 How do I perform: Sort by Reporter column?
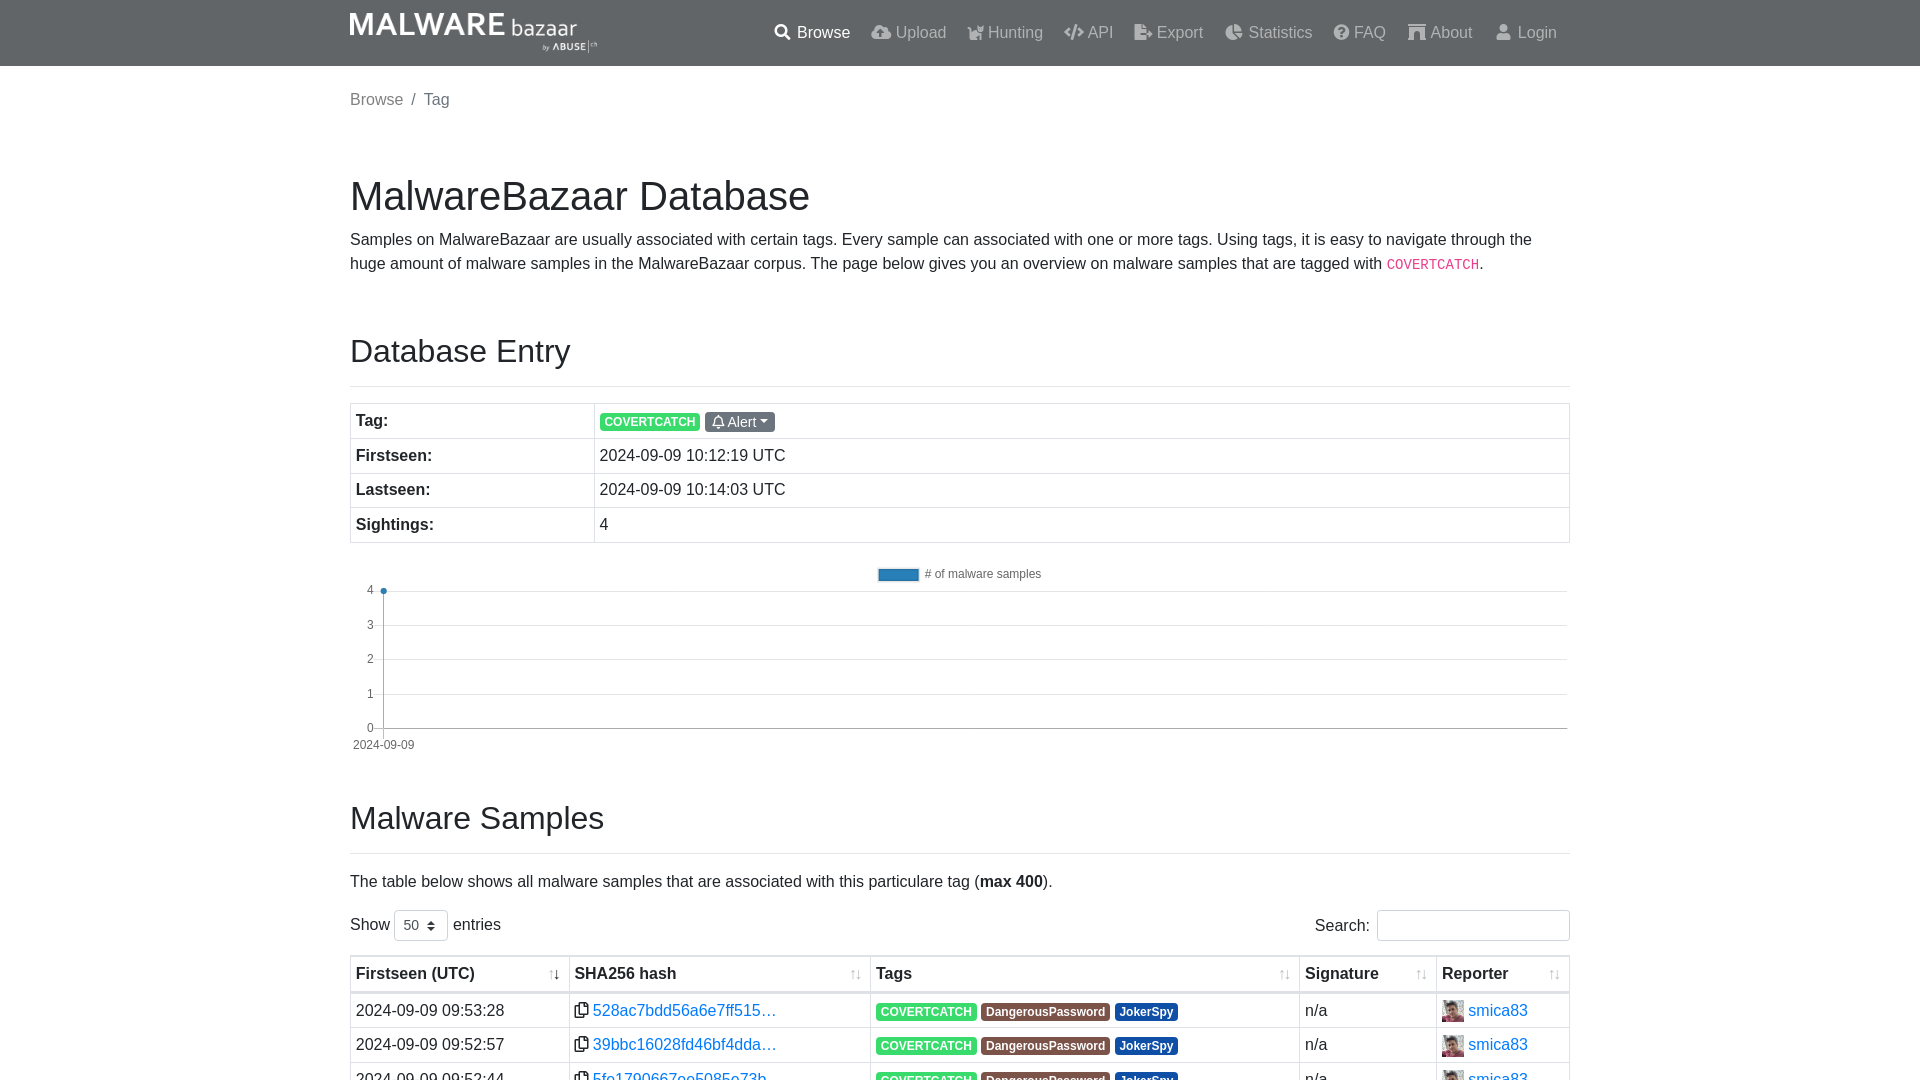point(1502,974)
